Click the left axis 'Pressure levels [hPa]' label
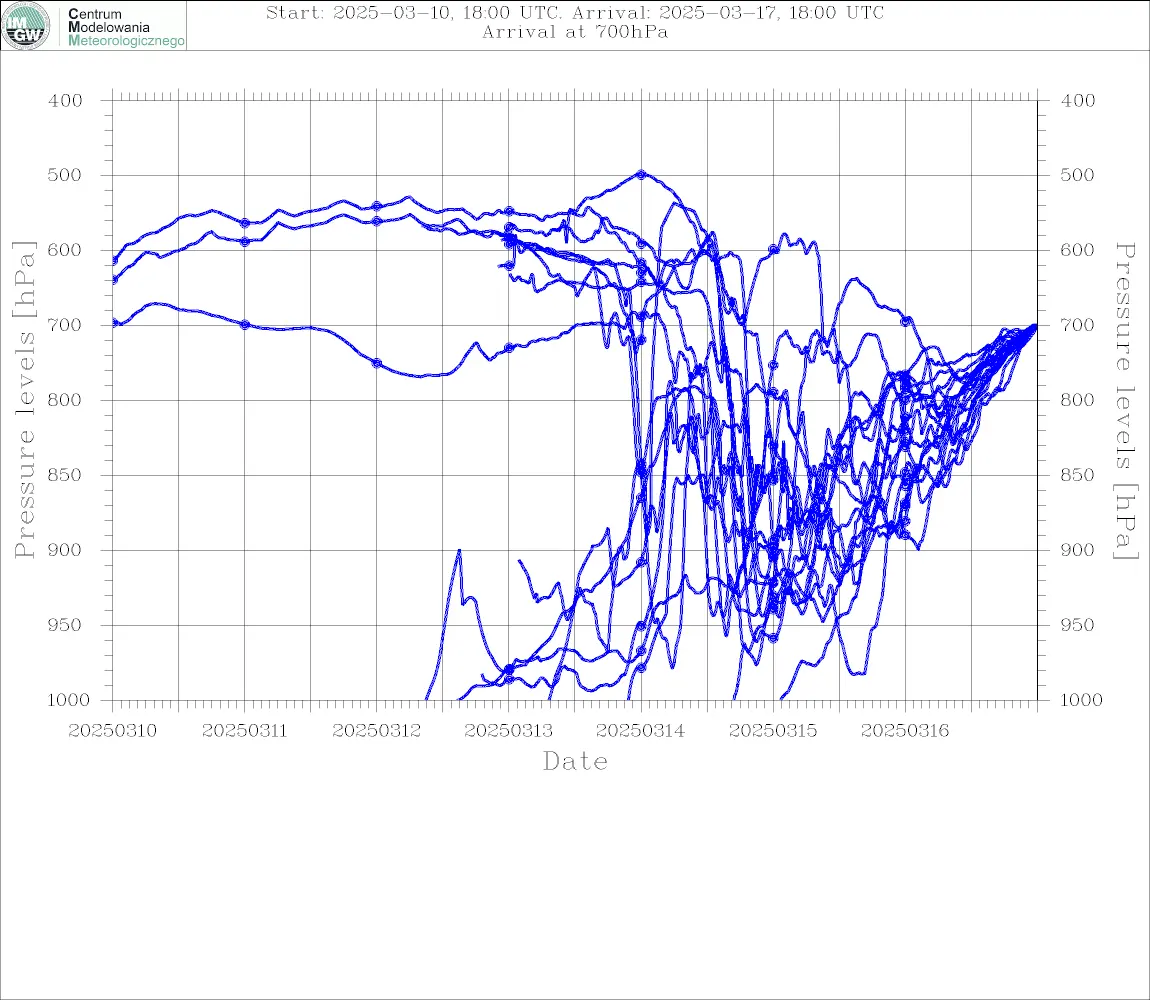Screen dimensions: 1150x1000 point(24,400)
